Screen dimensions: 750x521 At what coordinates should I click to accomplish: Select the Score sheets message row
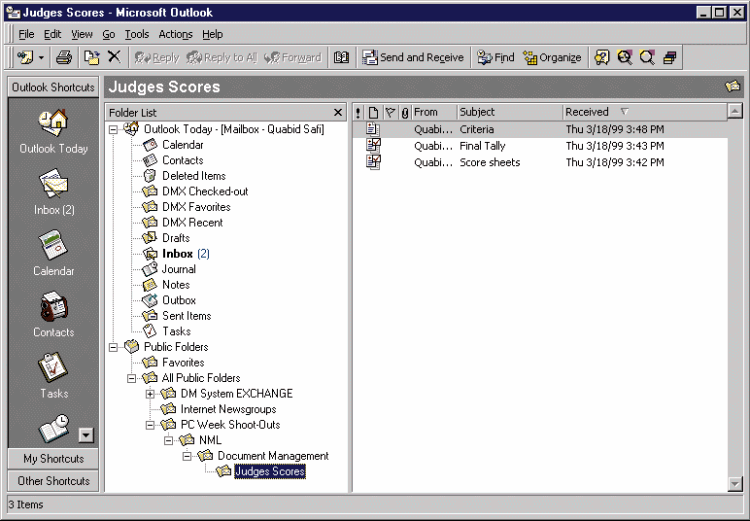[x=540, y=162]
